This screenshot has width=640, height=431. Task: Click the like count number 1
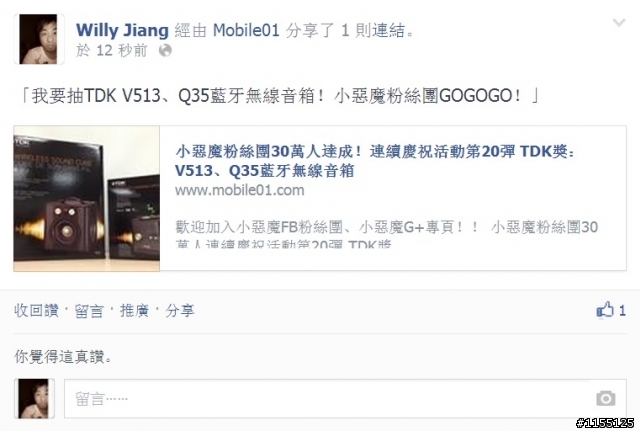[622, 311]
